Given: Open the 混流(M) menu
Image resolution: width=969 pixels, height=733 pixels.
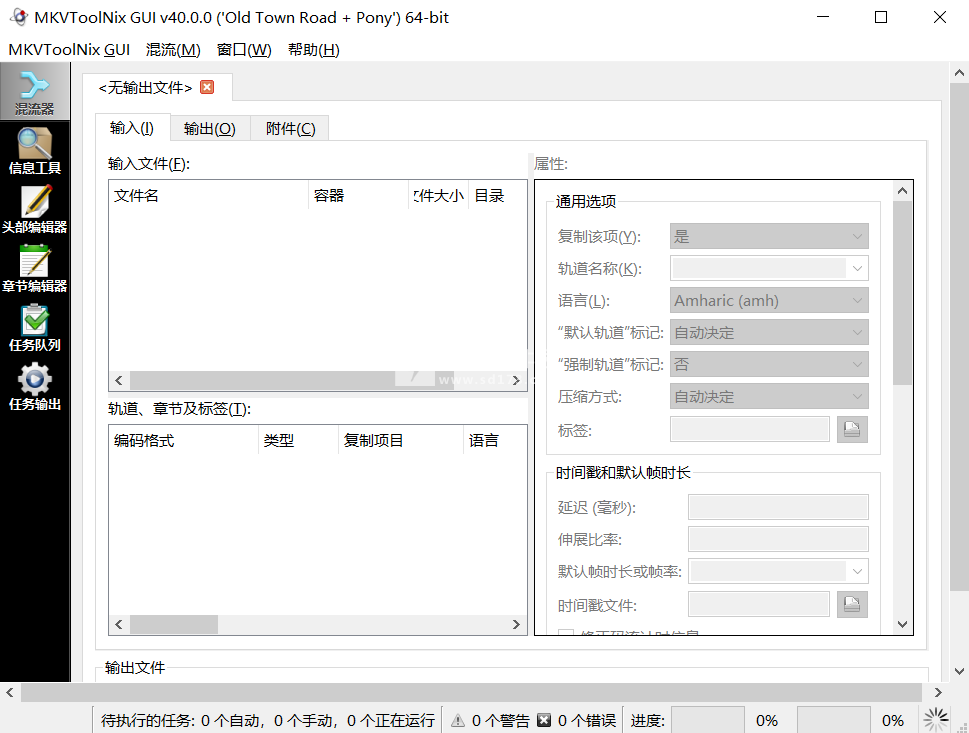Looking at the screenshot, I should 173,49.
